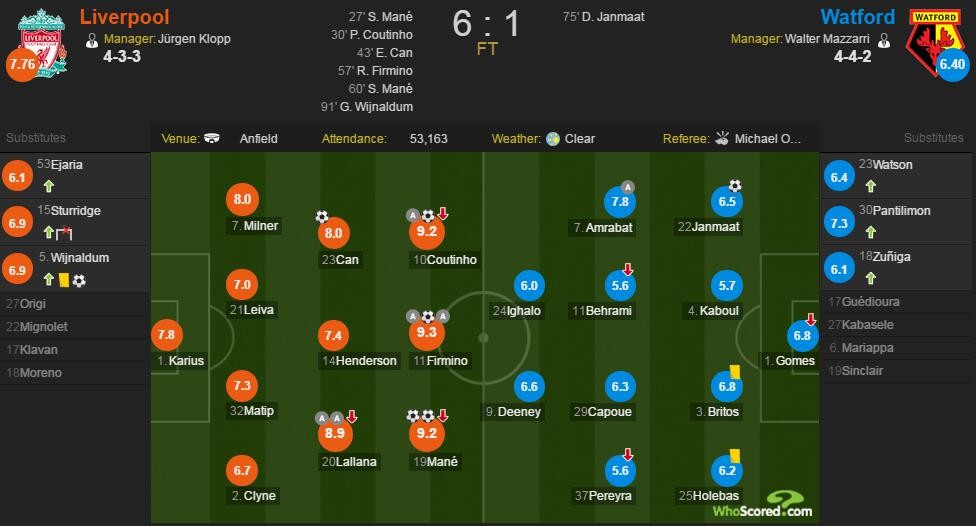Click the referee whistle icon
The image size is (976, 526).
[x=721, y=138]
